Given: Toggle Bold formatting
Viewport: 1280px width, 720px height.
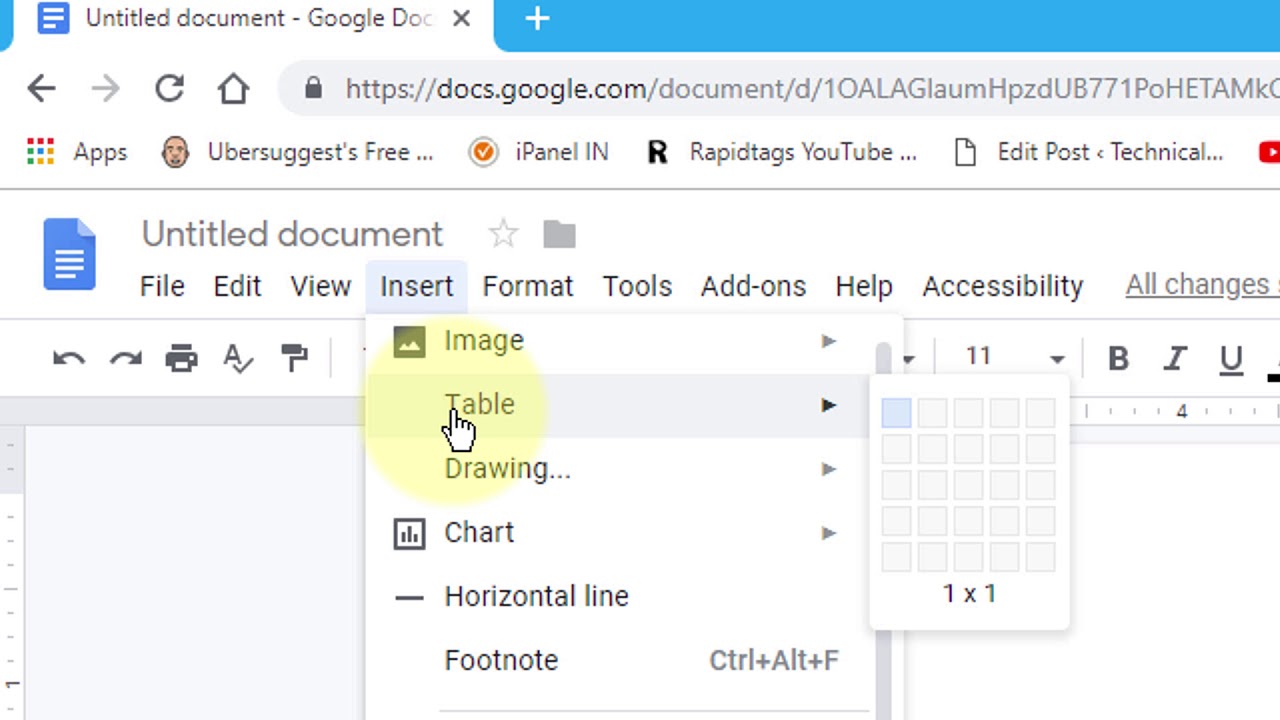Looking at the screenshot, I should point(1118,358).
